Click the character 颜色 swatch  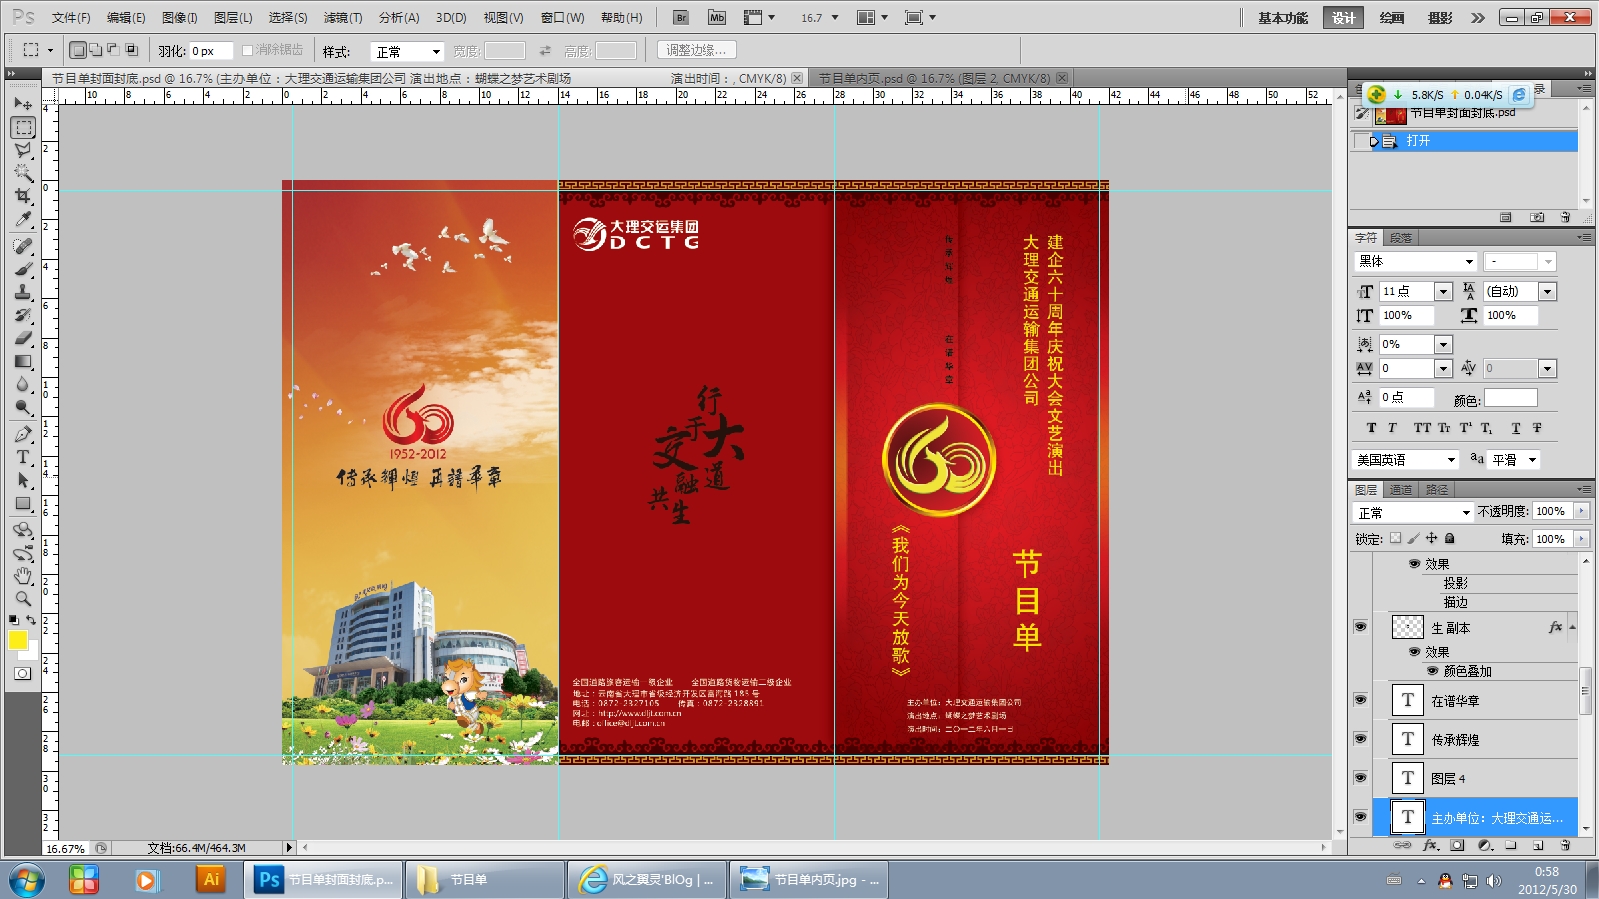tap(1510, 398)
